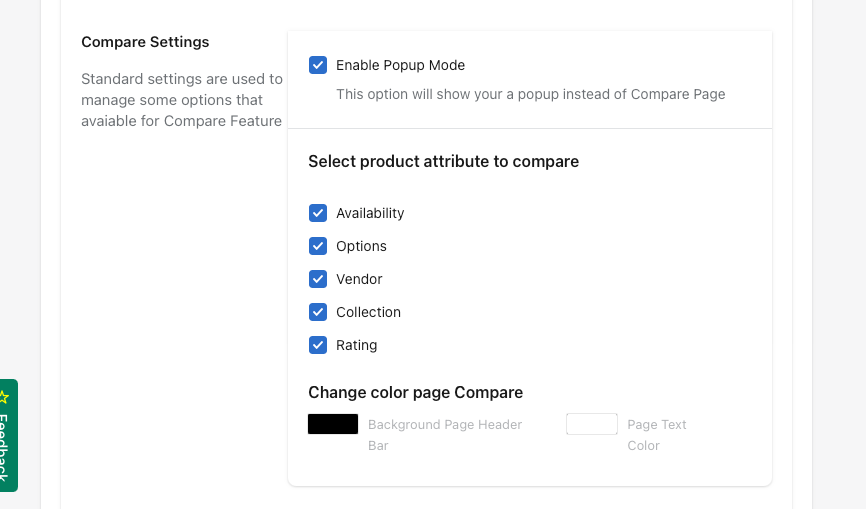Uncheck the Vendor checkbox
The width and height of the screenshot is (866, 509).
pos(318,279)
